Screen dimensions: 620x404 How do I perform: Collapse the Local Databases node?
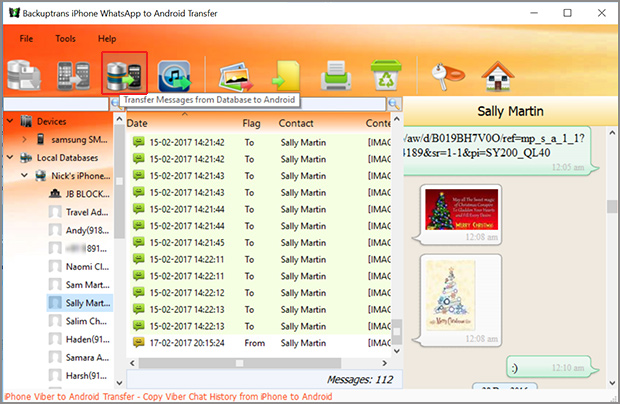point(10,157)
